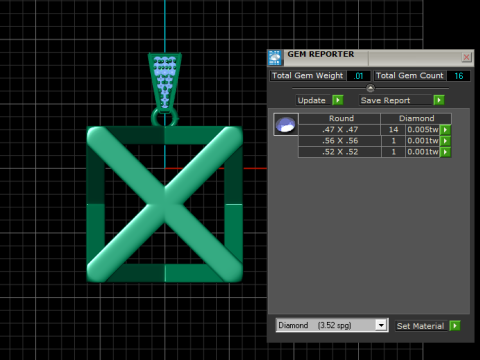Click green arrow next to Save Report
480x360 pixels.
point(439,100)
